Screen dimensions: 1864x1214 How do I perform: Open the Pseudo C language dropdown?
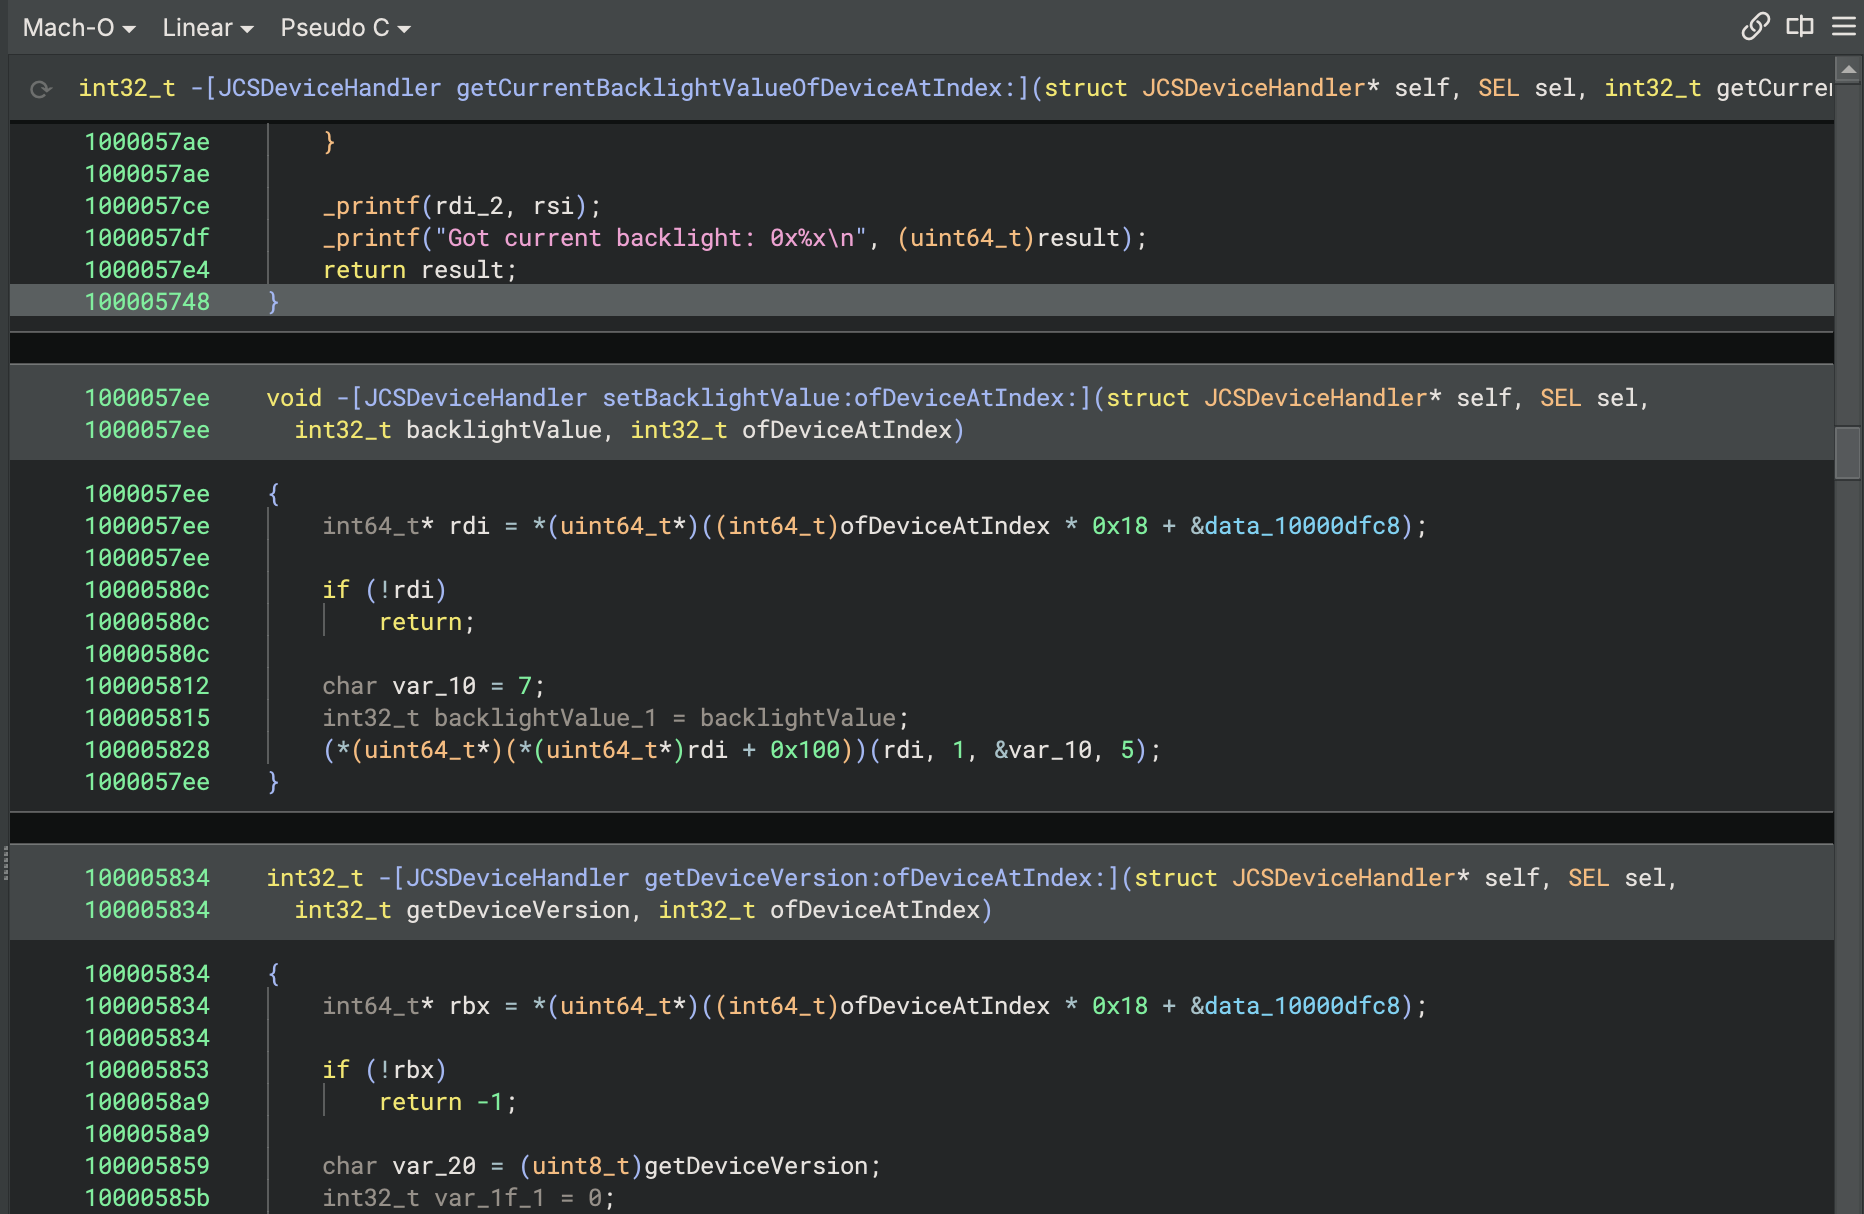345,28
